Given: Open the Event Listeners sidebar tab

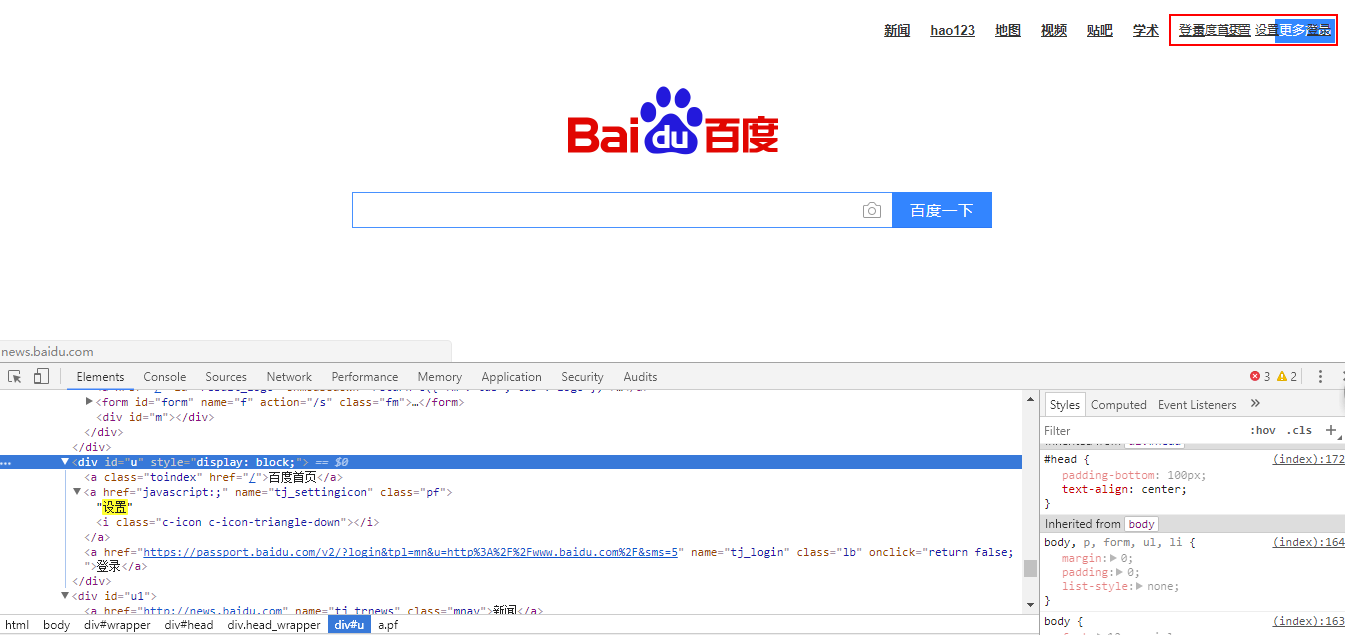Looking at the screenshot, I should coord(1197,405).
